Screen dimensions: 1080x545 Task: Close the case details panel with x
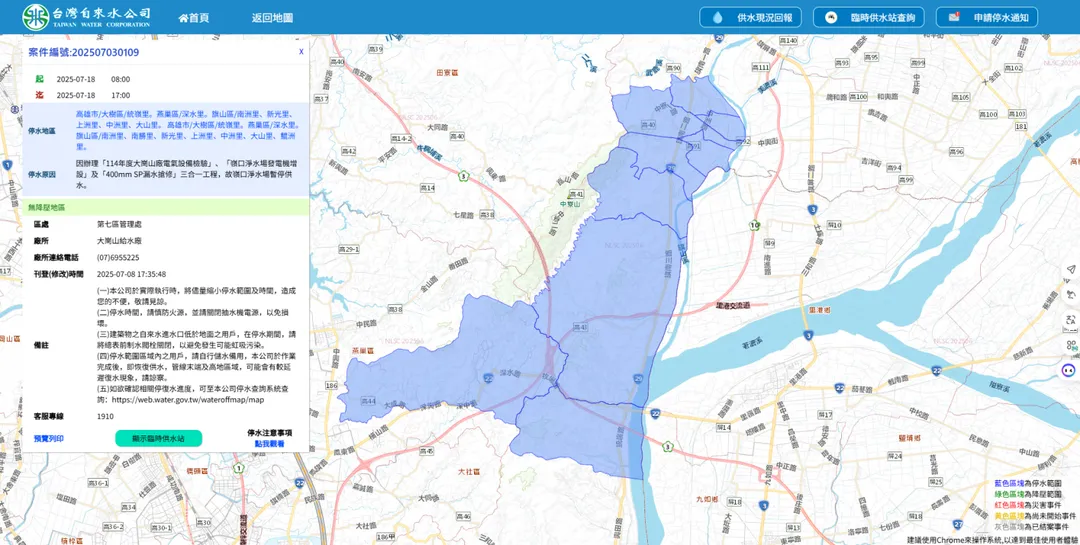(301, 52)
